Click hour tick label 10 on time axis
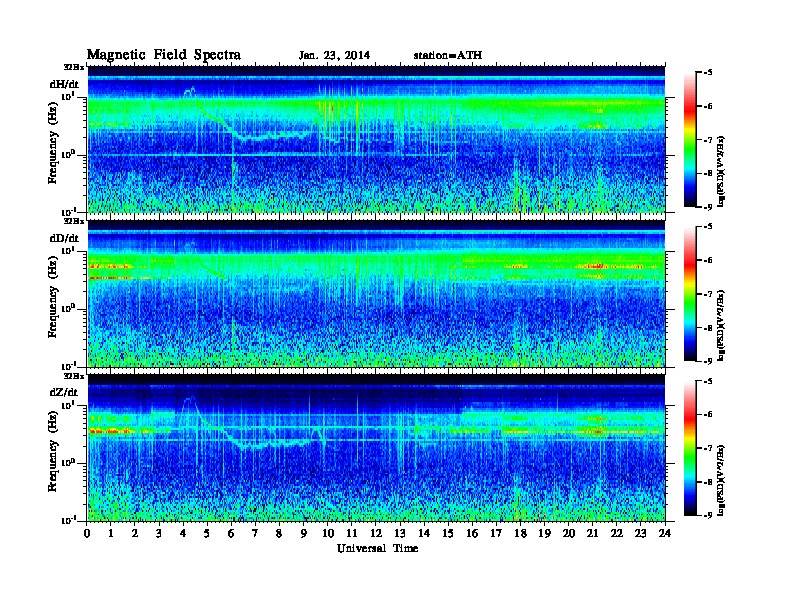Viewport: 792px width, 612px height. (x=328, y=534)
